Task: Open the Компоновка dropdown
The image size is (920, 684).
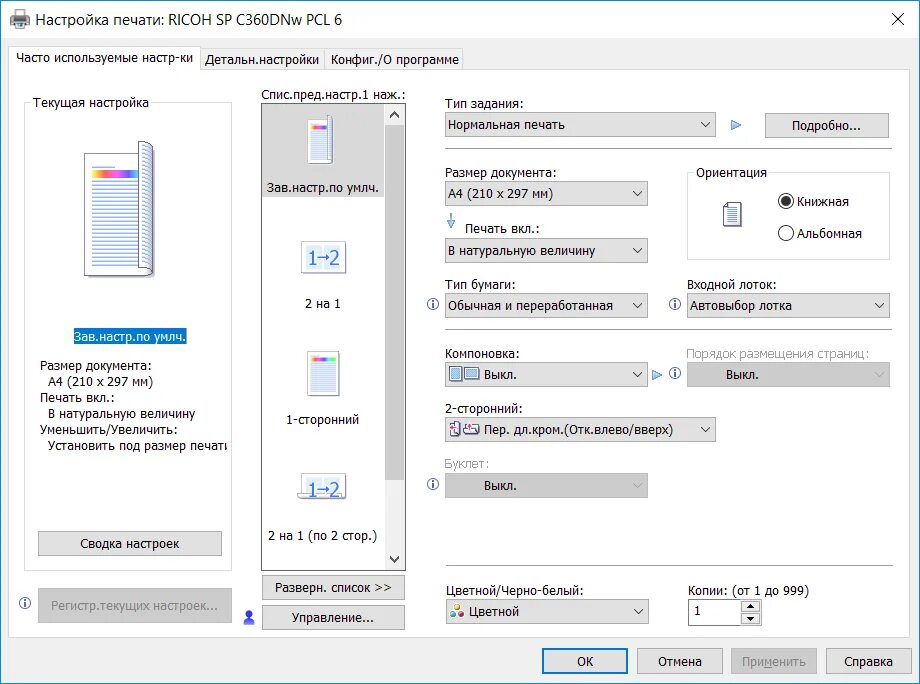Action: pos(546,374)
